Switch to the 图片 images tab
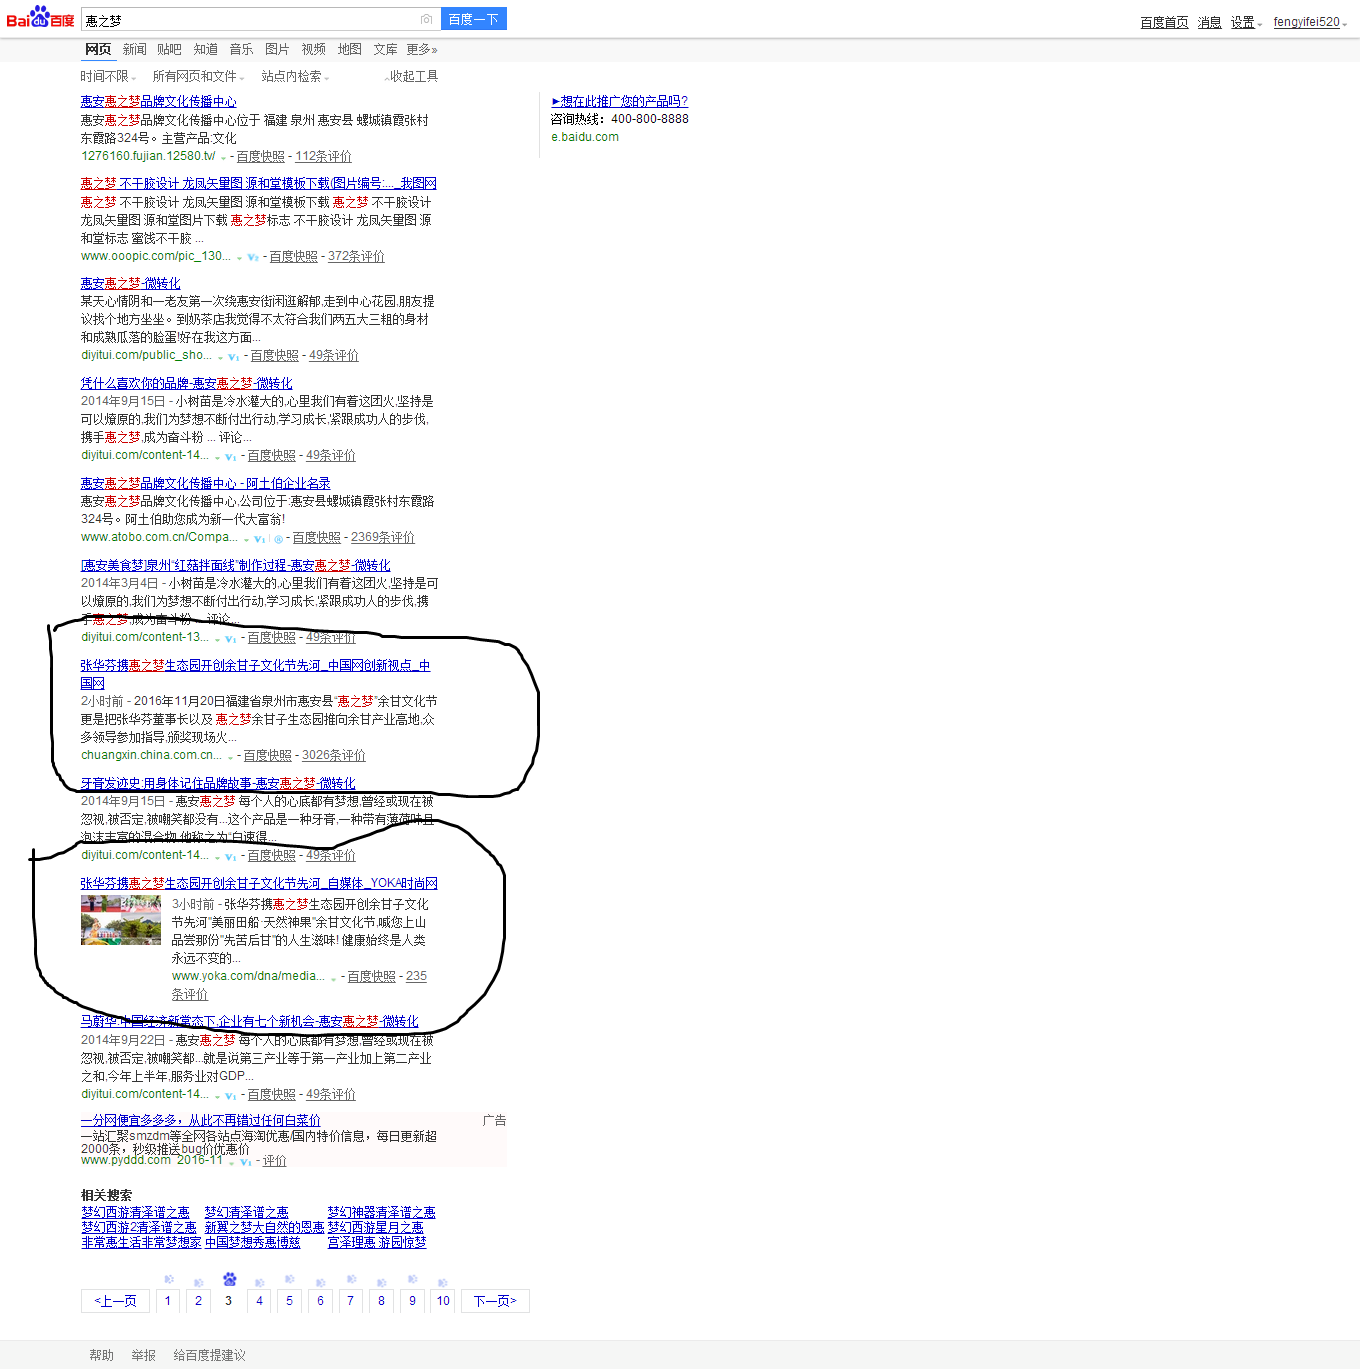Screen dimensions: 1360x1369 point(277,49)
